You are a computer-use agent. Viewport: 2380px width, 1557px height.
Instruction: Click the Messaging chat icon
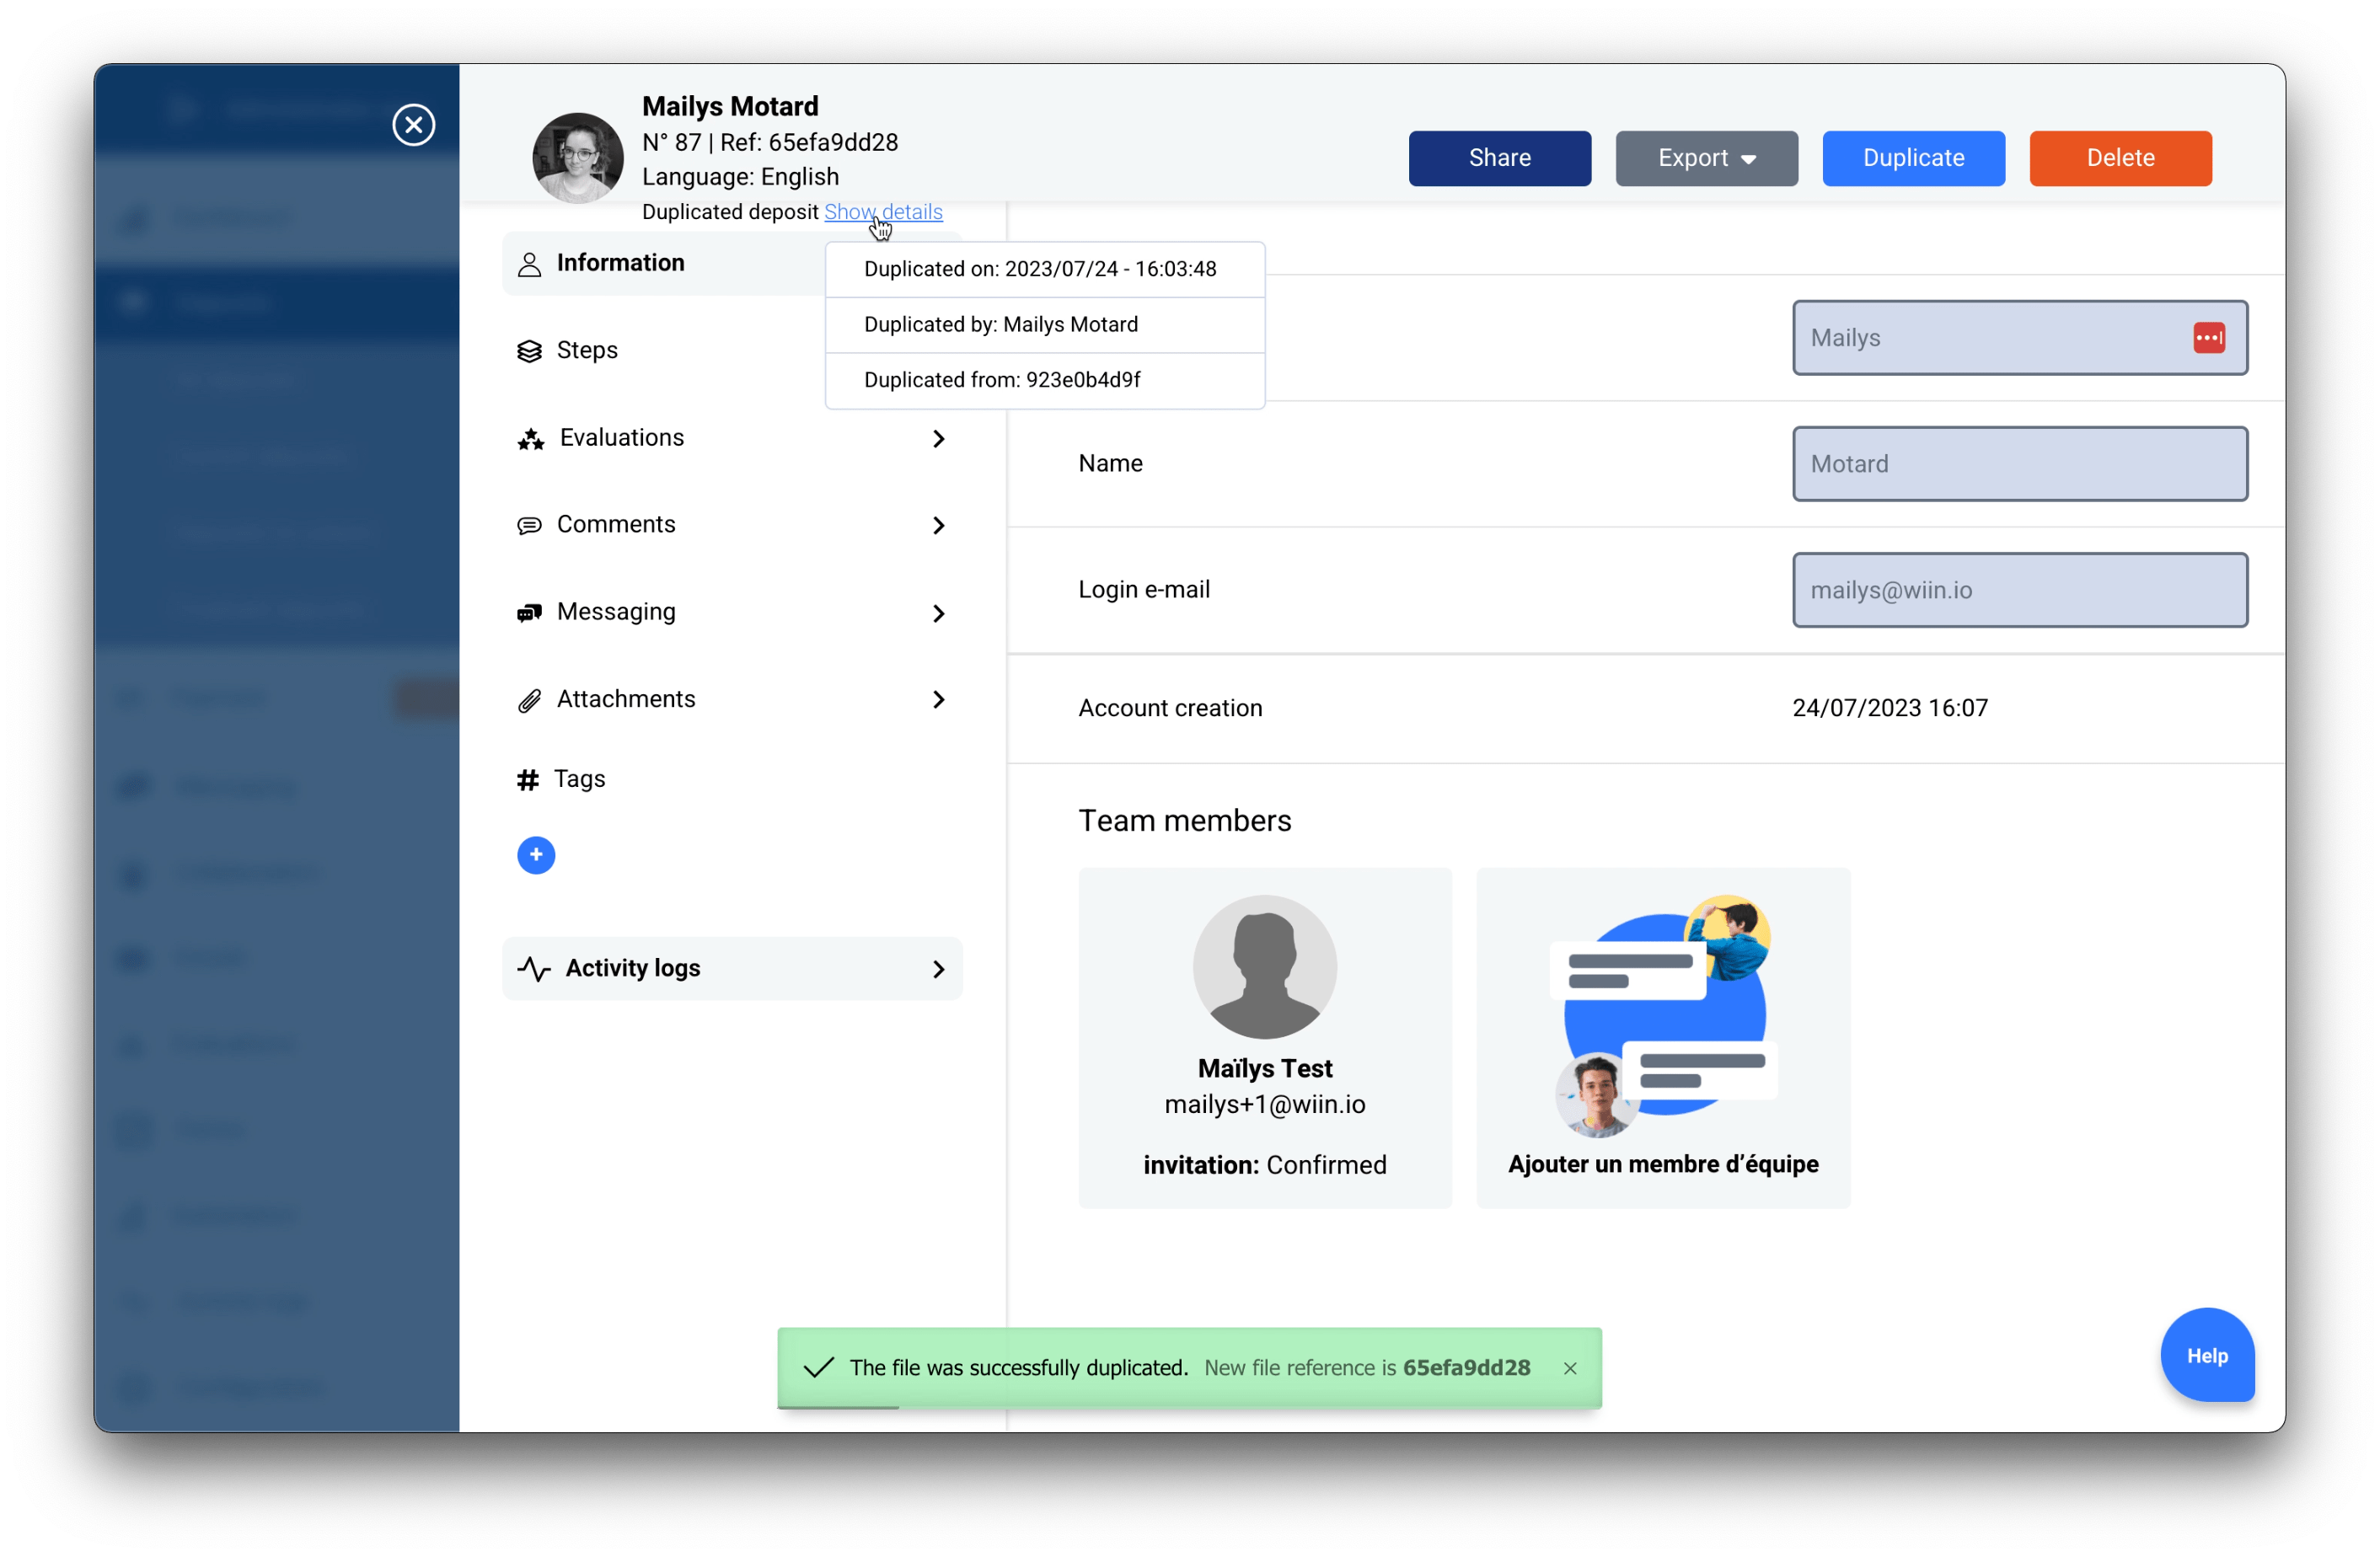(x=529, y=612)
